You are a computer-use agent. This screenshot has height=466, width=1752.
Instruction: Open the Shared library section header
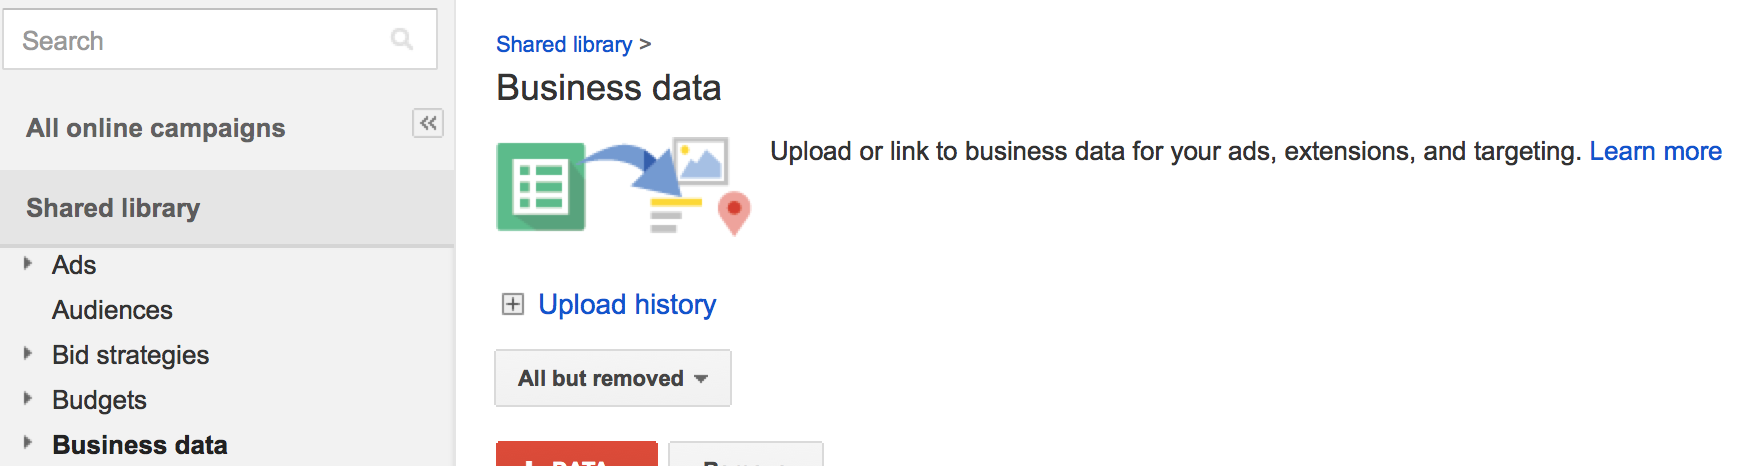[x=227, y=208]
